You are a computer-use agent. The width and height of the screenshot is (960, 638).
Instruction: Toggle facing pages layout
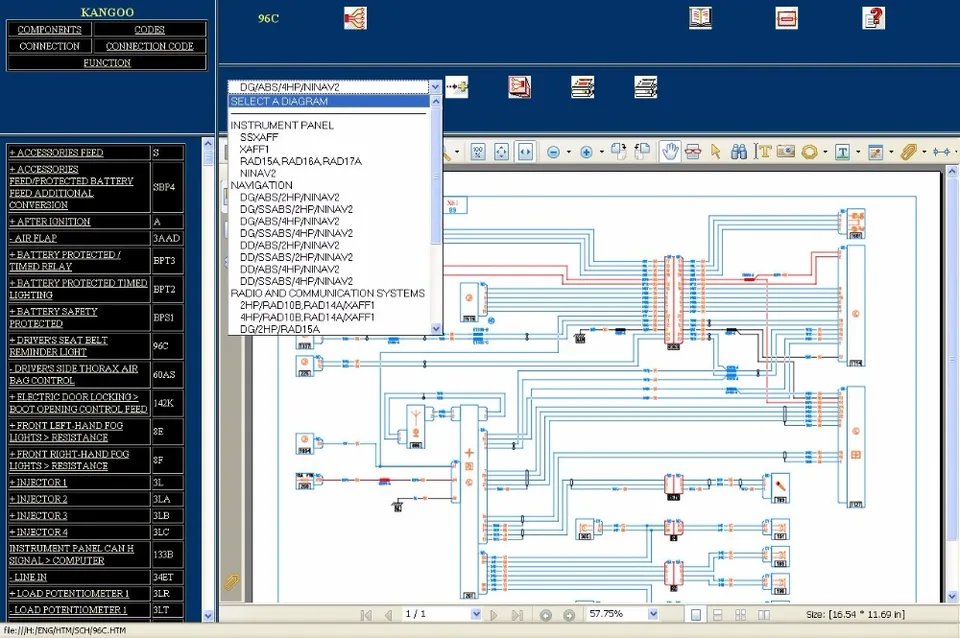[x=763, y=615]
